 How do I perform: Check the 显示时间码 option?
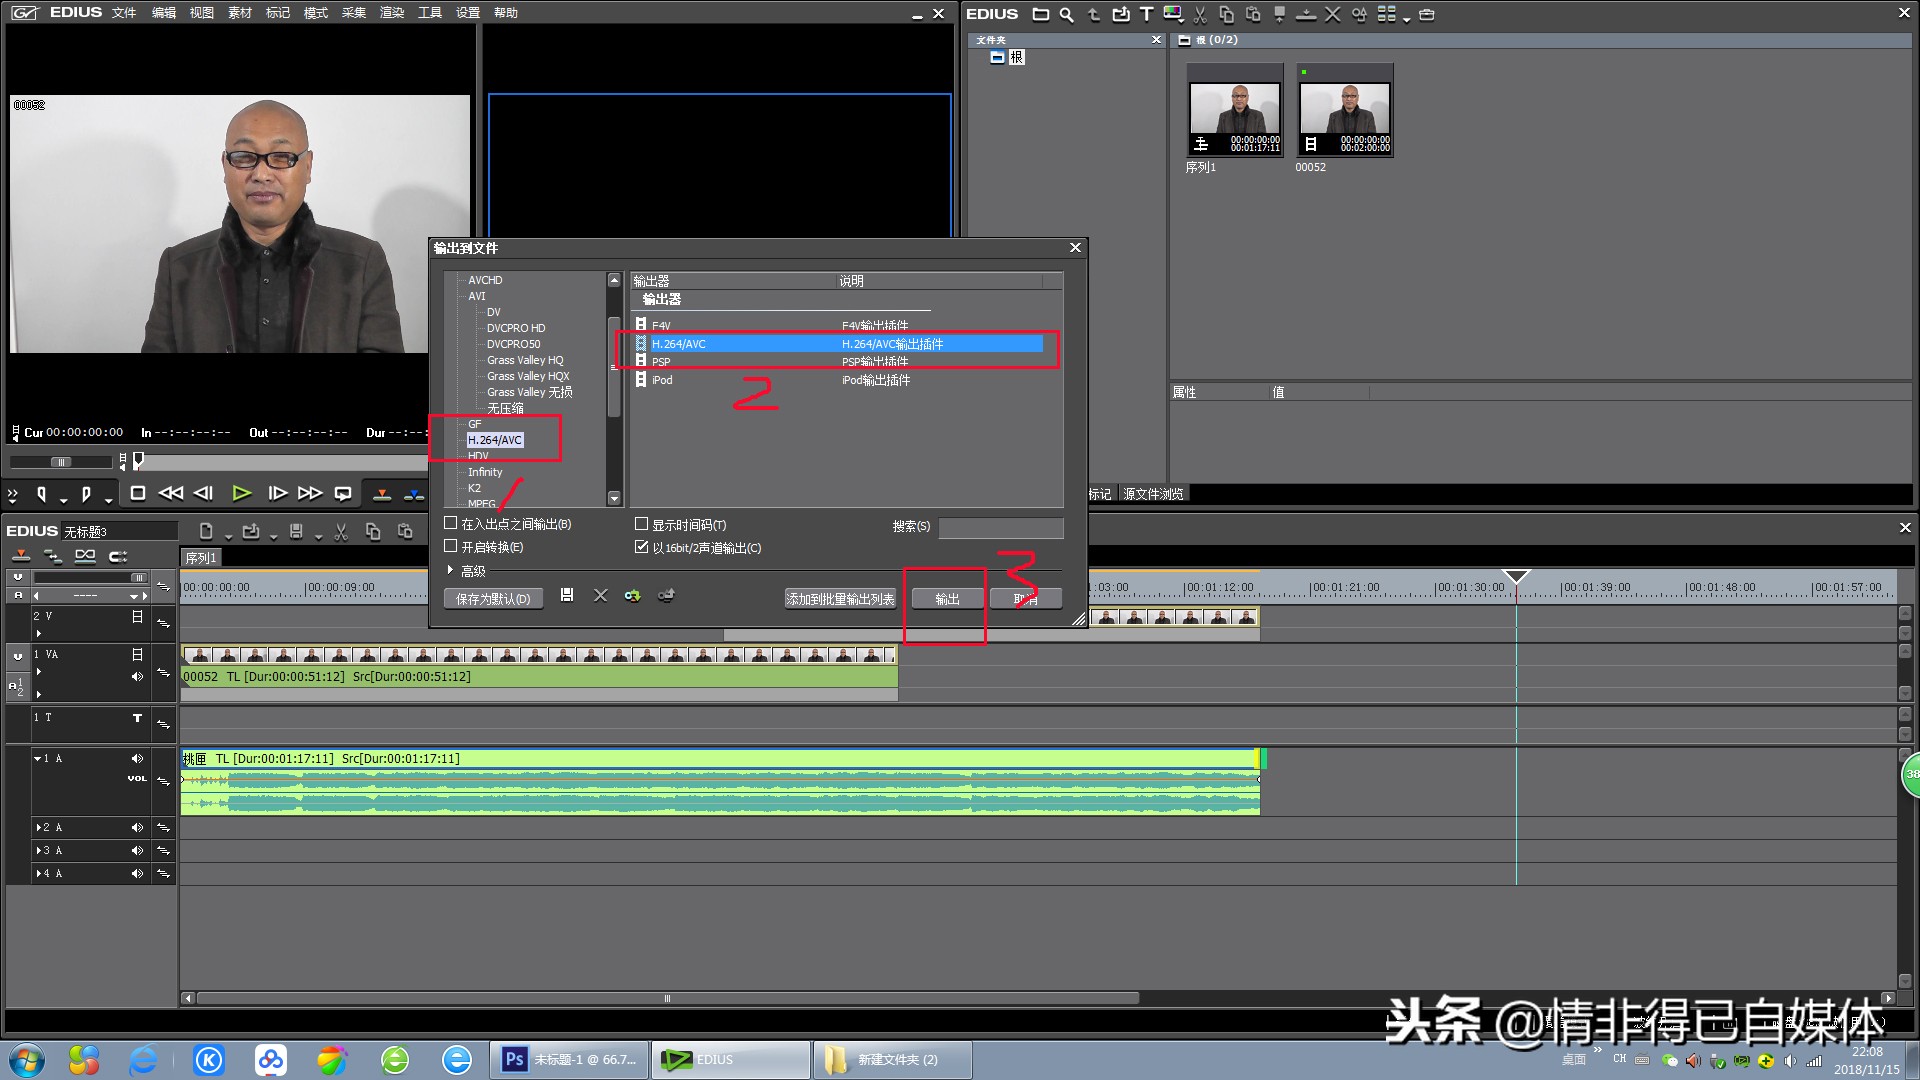[642, 524]
